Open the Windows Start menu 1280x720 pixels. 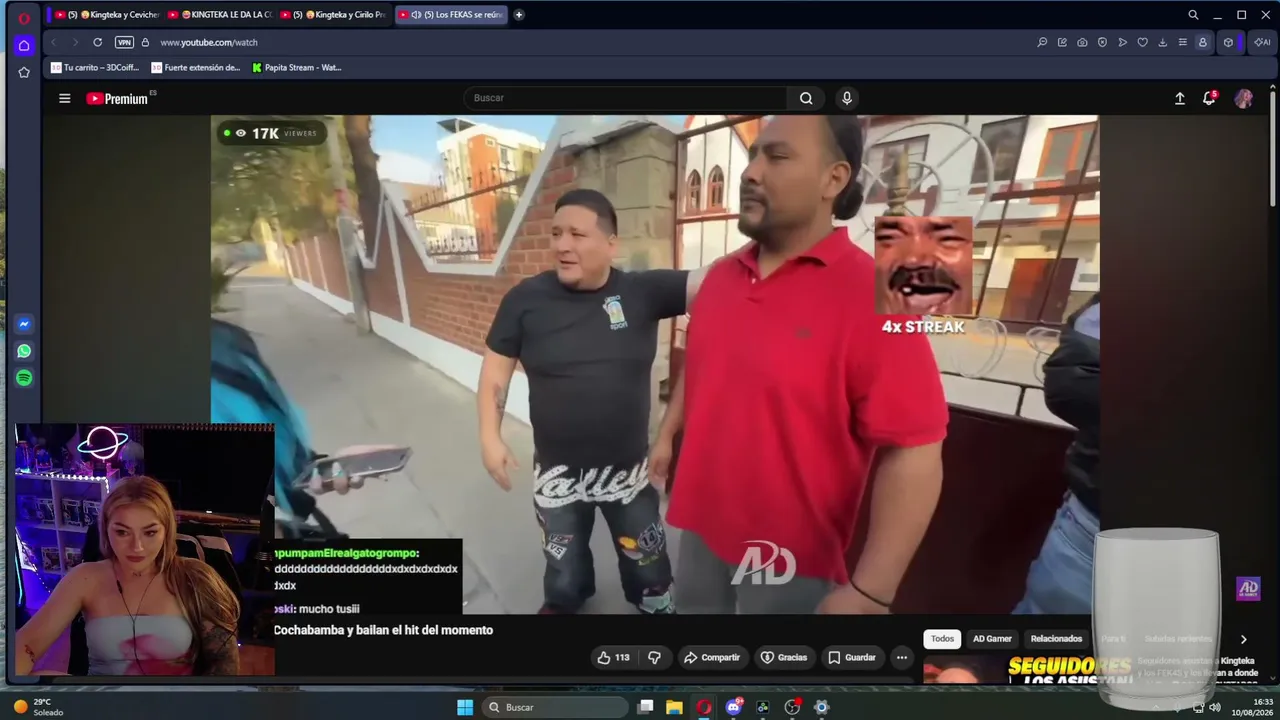(x=465, y=707)
